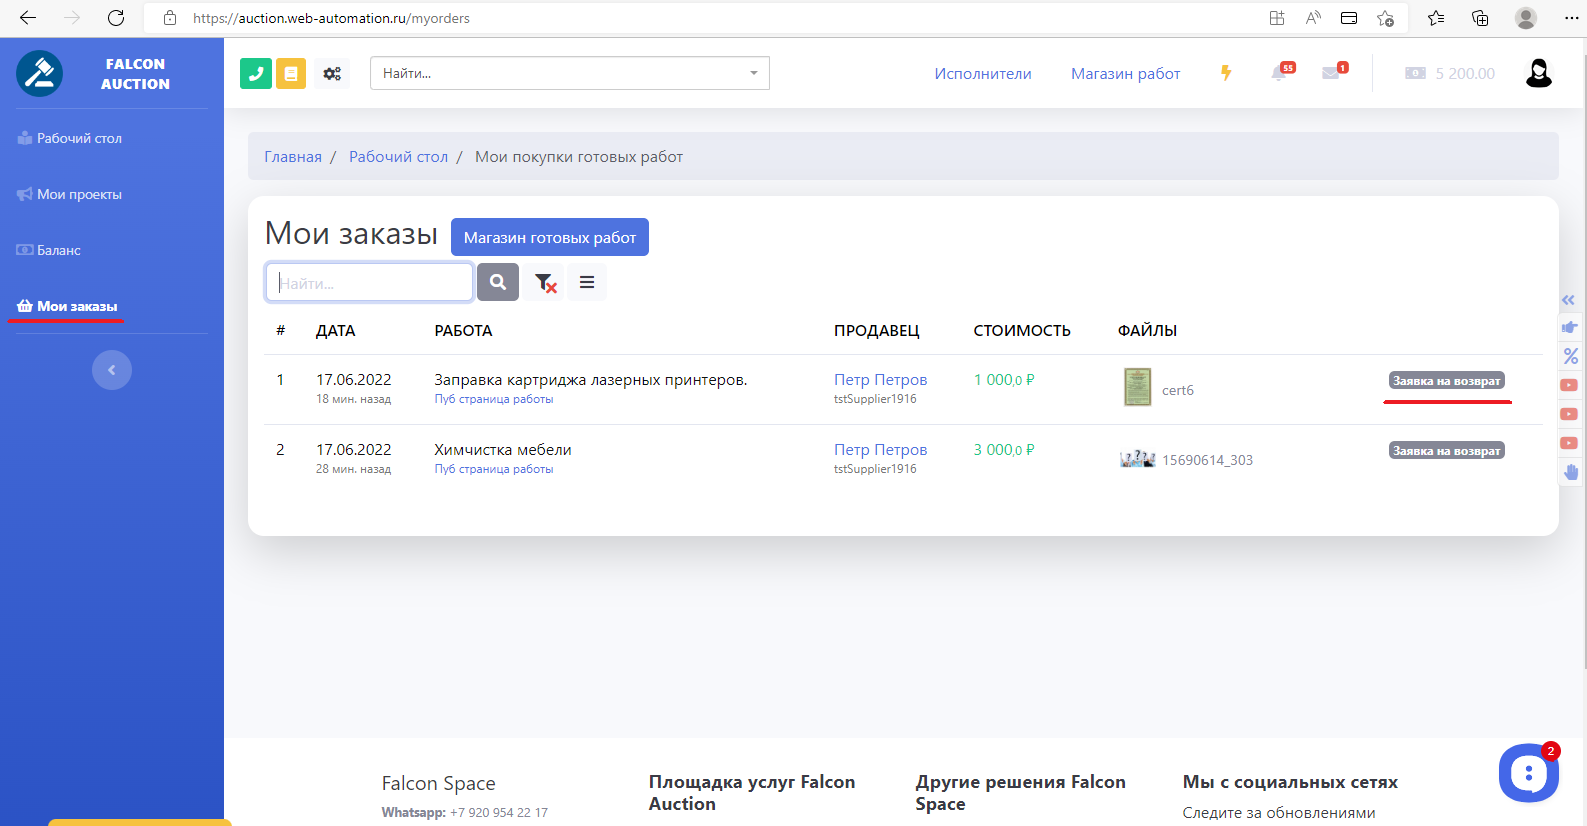
Task: Open the table options hamburger menu
Action: (587, 283)
